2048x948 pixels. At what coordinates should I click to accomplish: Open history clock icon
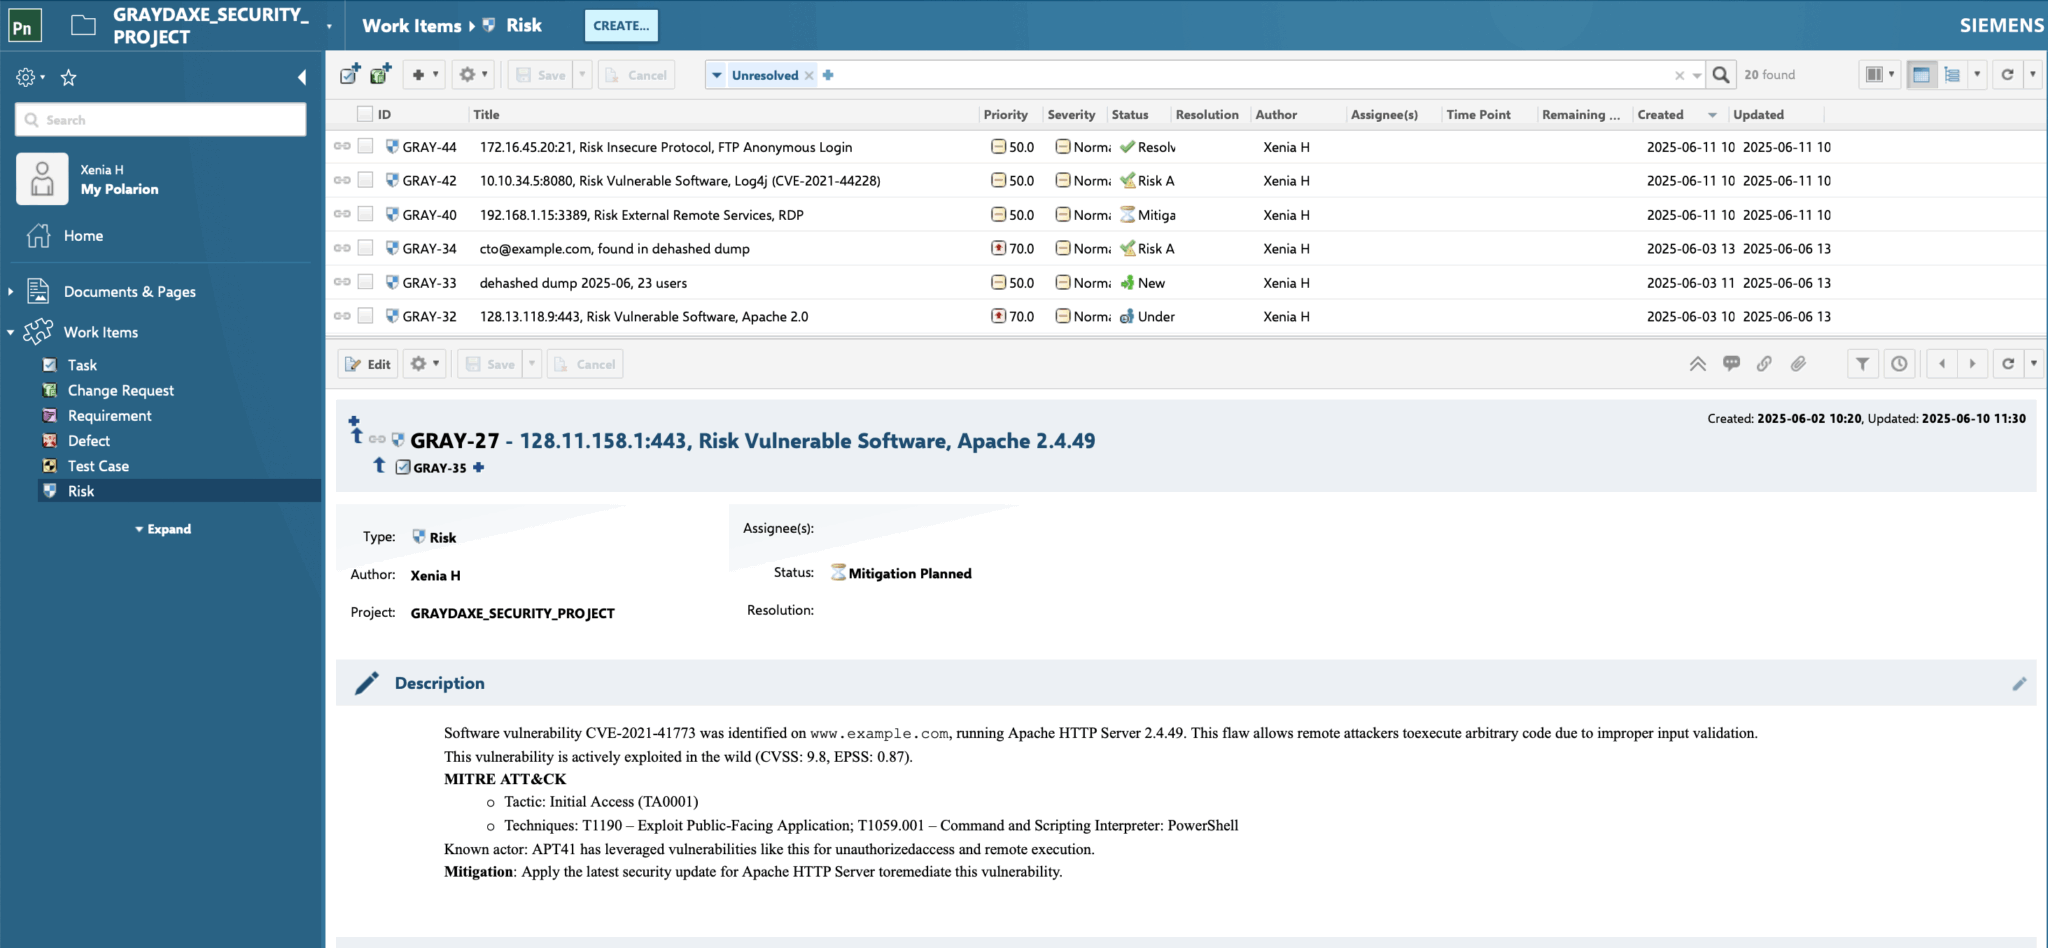pos(1899,364)
